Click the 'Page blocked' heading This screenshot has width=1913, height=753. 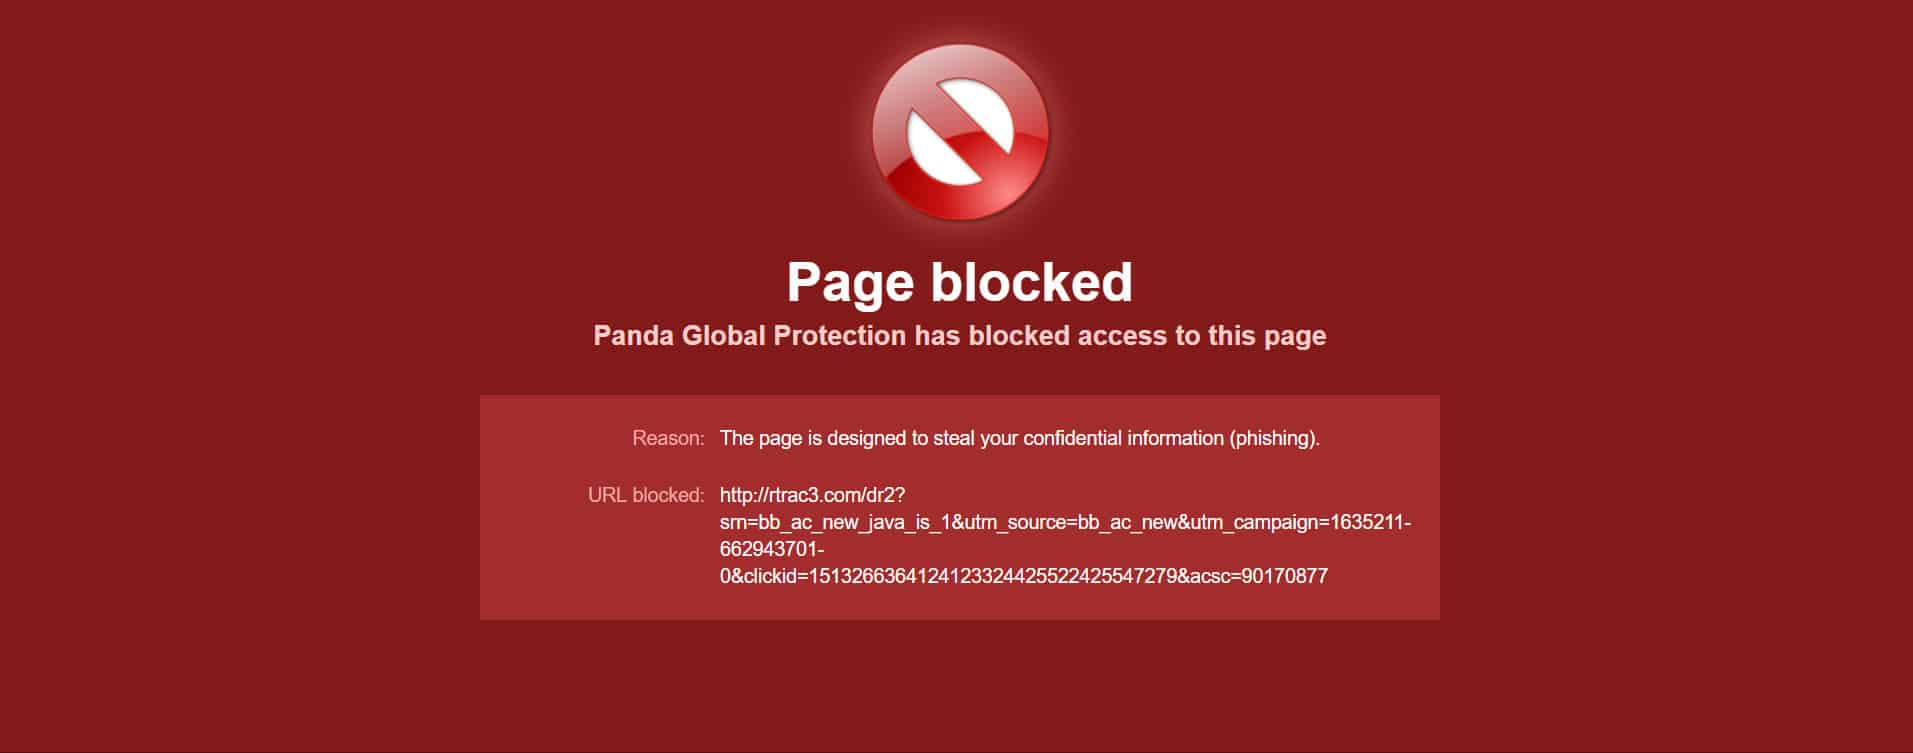point(960,282)
